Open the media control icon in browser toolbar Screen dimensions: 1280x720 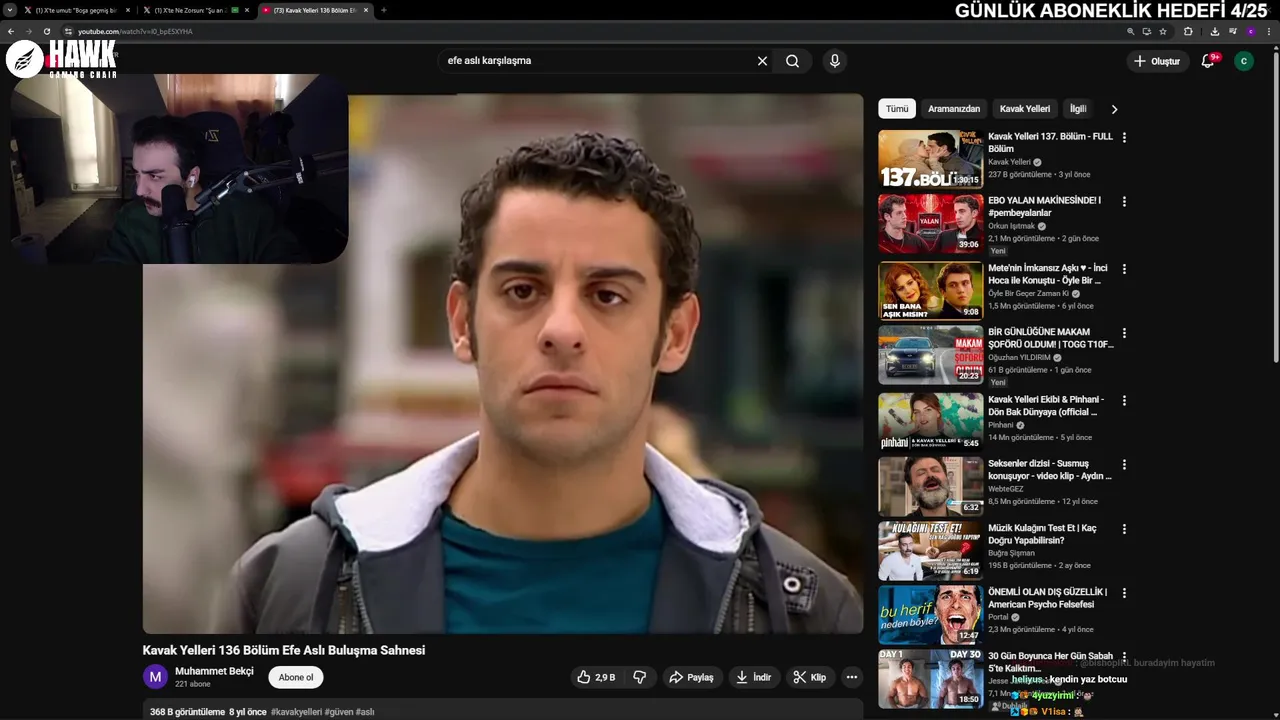pyautogui.click(x=1232, y=31)
